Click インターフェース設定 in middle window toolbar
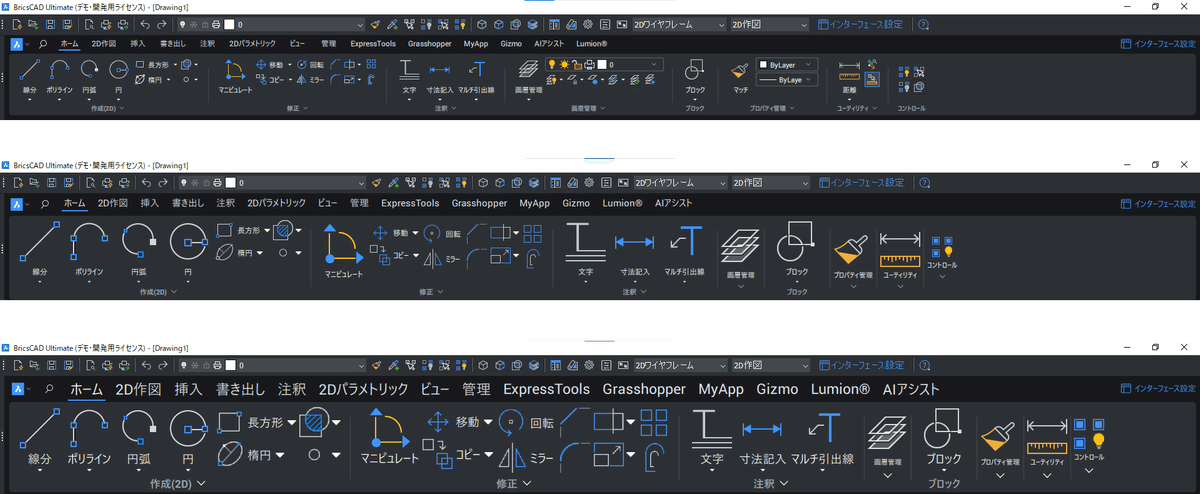 pos(860,183)
